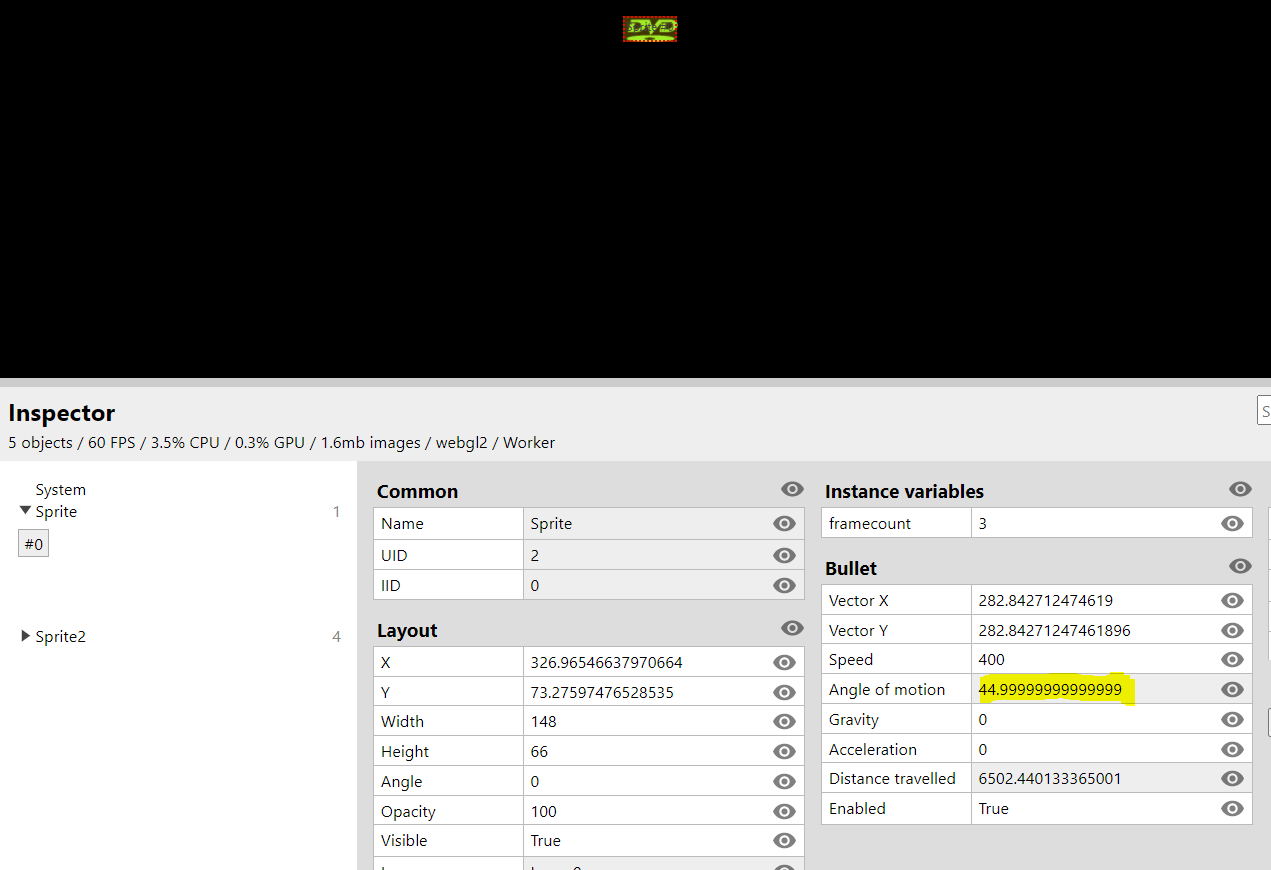Click the eye icon for Gravity

tap(1232, 719)
